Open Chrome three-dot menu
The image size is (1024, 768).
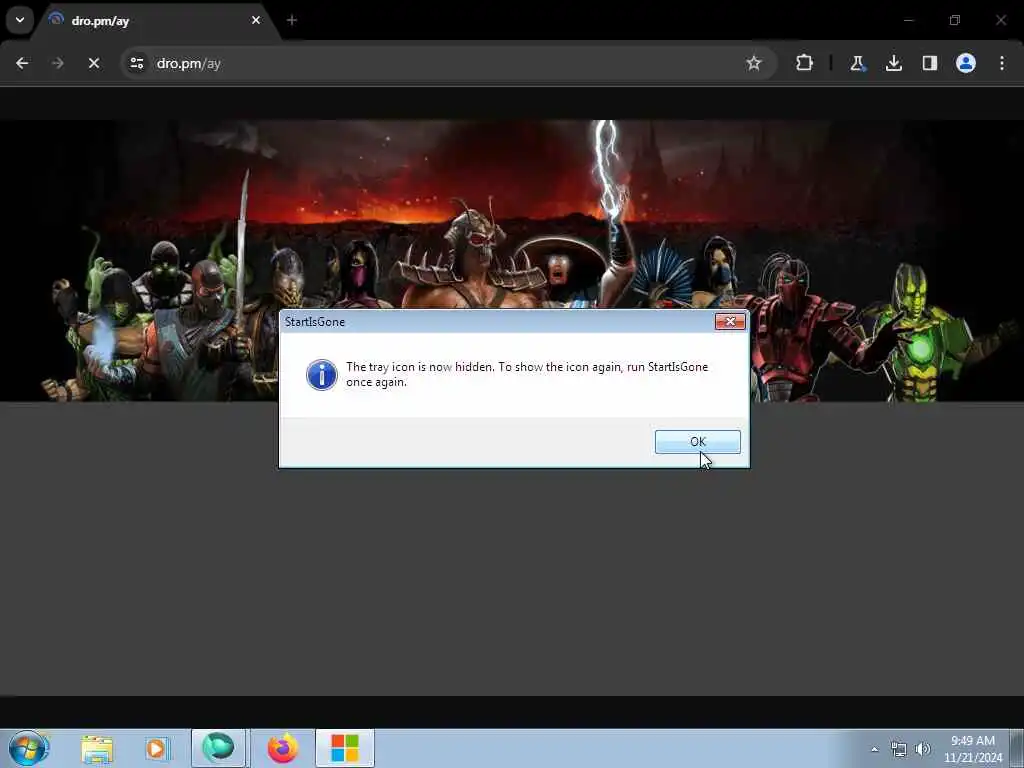(1002, 63)
